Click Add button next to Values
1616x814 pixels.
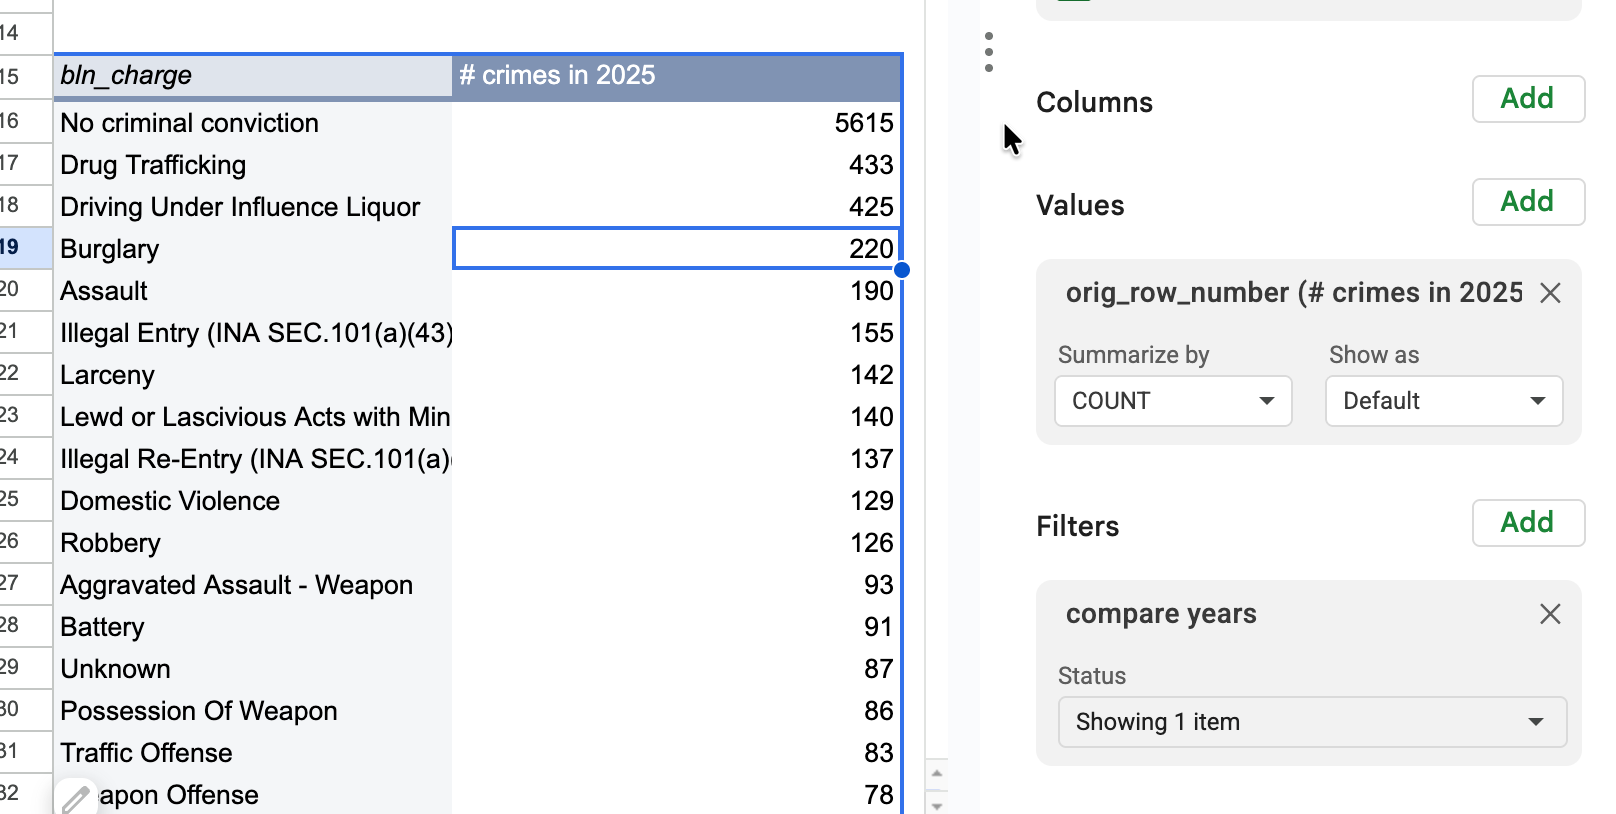tap(1527, 202)
